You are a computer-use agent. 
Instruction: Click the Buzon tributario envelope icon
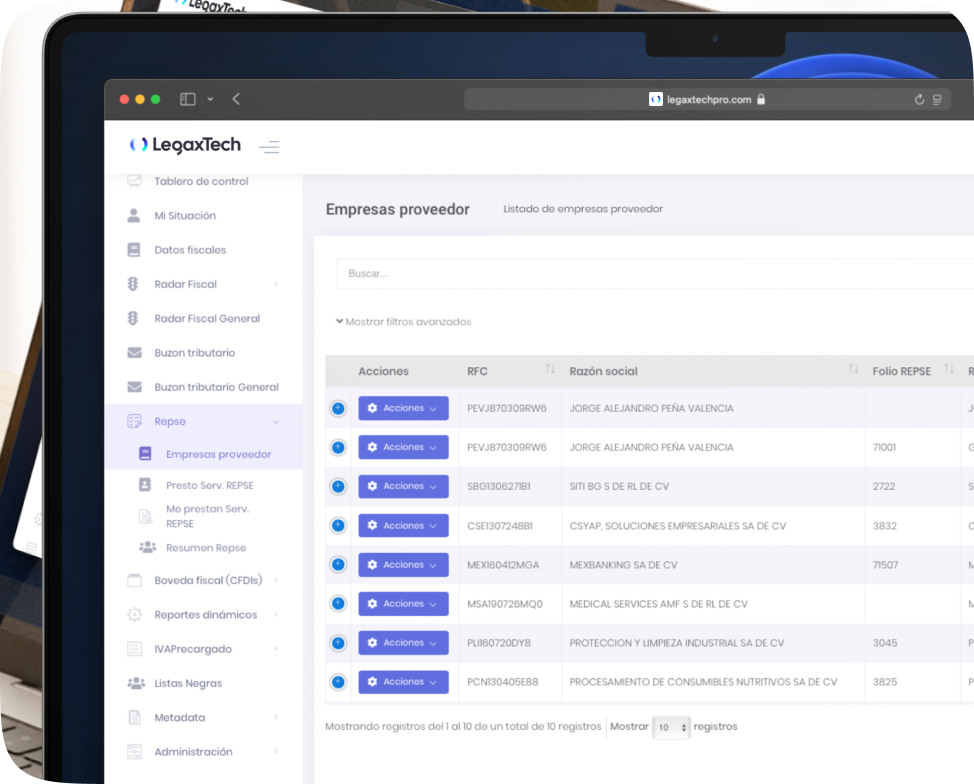(134, 353)
